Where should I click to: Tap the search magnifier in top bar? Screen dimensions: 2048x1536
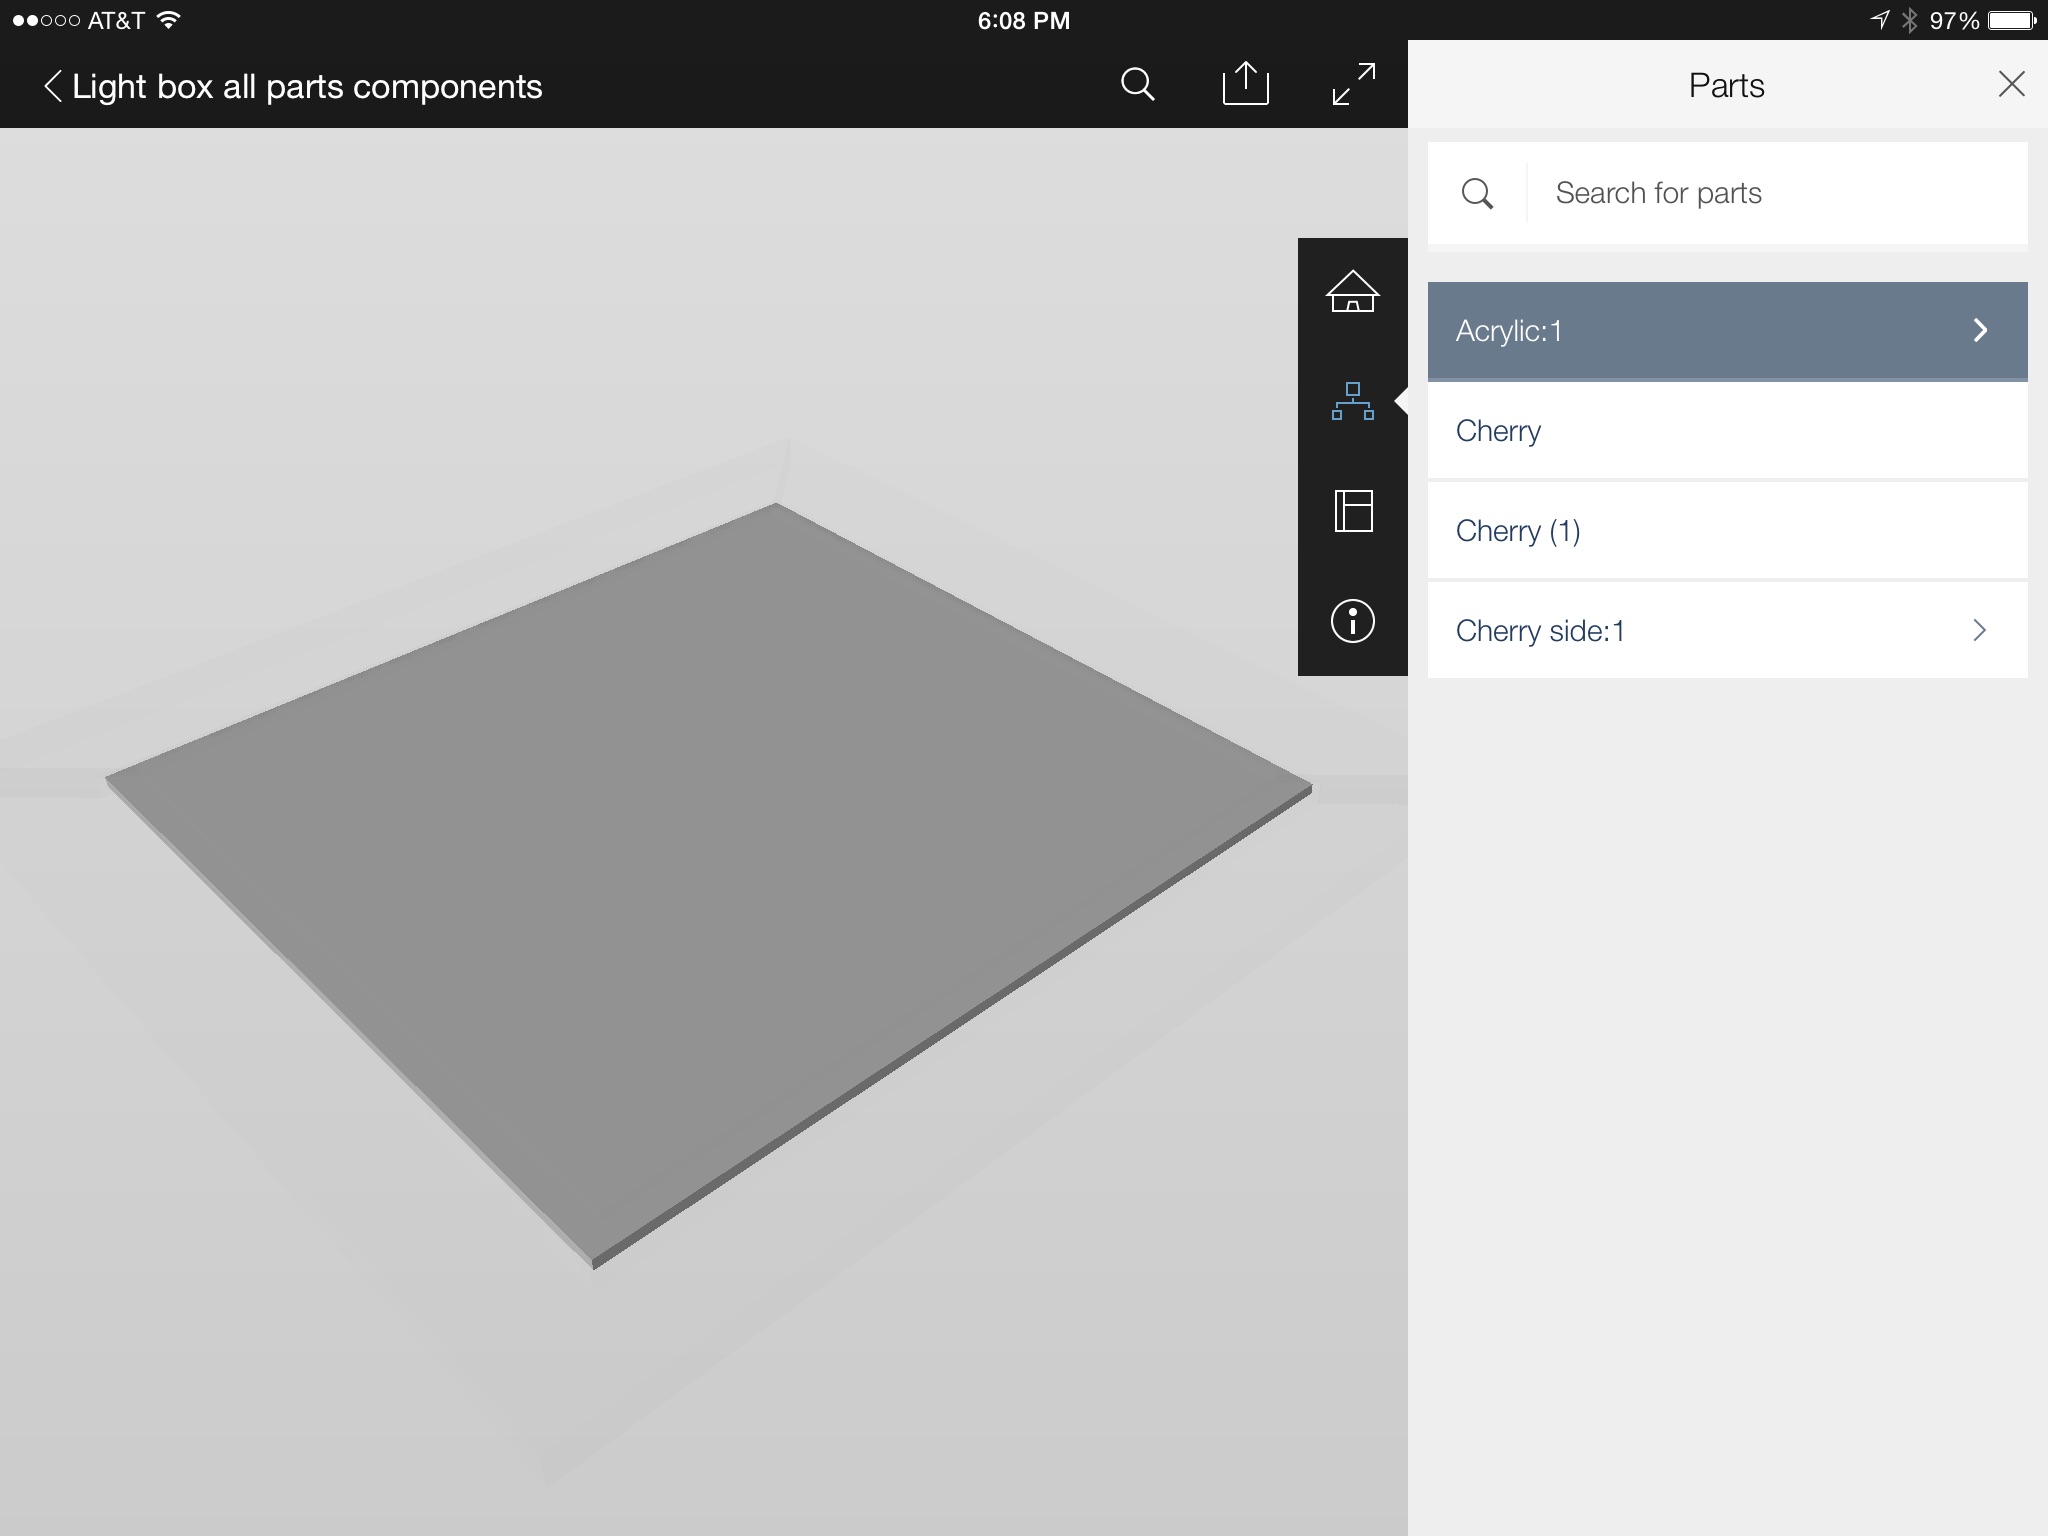pos(1137,85)
